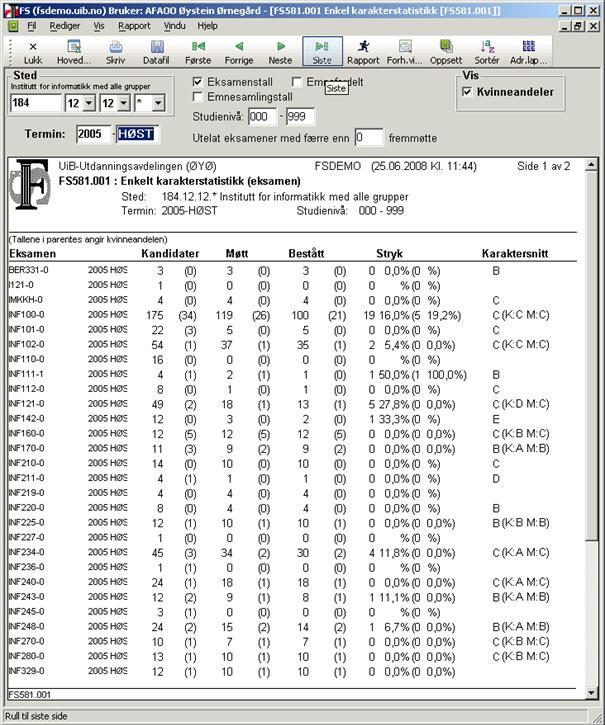
Task: Click the INF121-0 exam code
Action: coord(26,404)
